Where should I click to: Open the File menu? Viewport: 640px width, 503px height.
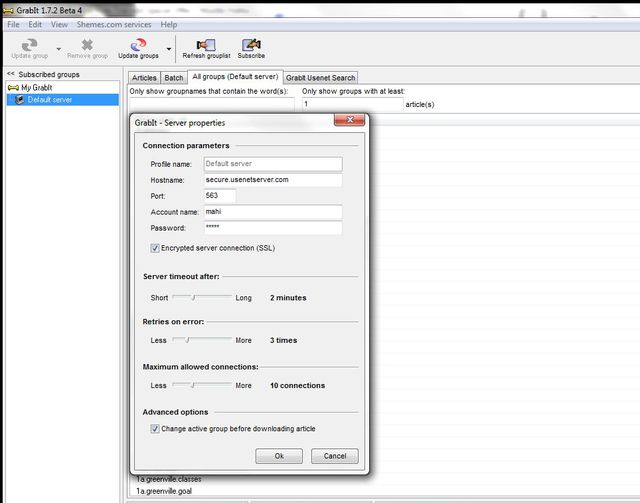tap(13, 24)
